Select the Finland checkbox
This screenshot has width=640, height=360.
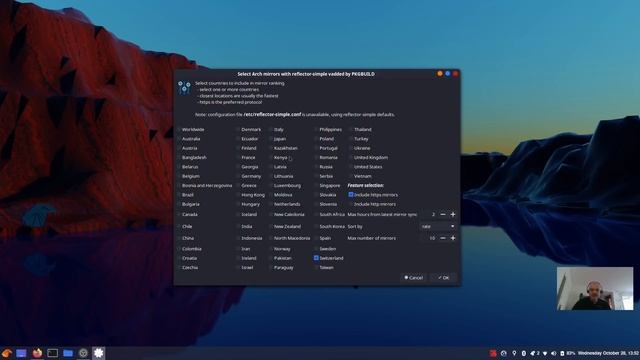click(238, 148)
